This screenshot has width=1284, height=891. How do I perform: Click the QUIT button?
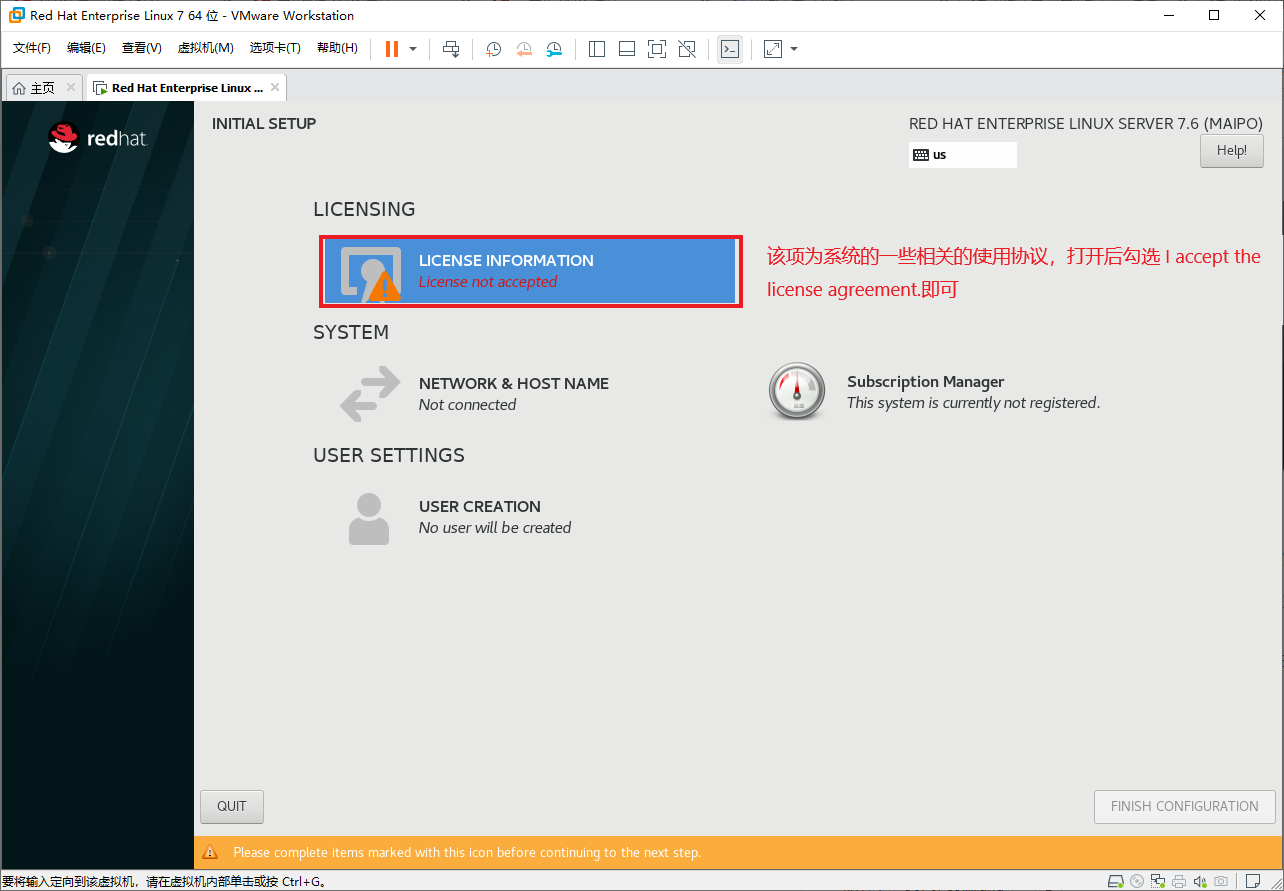tap(232, 806)
